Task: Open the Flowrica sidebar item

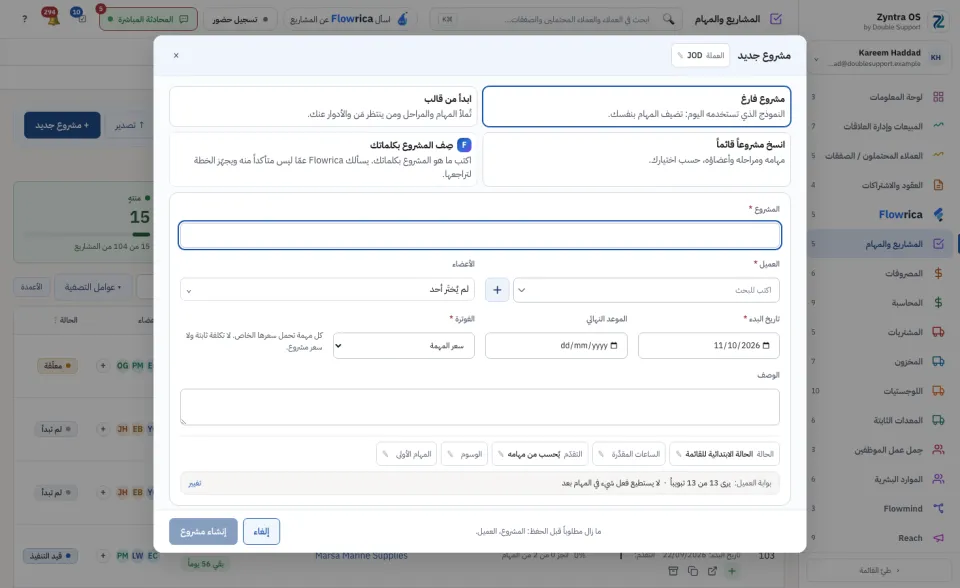Action: pos(879,214)
